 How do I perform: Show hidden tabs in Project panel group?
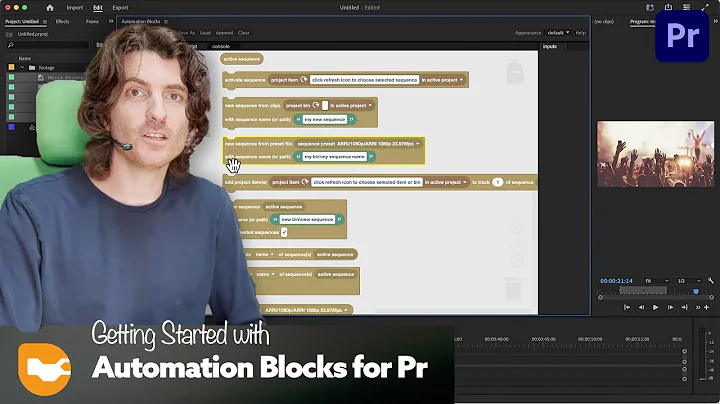click(x=111, y=21)
